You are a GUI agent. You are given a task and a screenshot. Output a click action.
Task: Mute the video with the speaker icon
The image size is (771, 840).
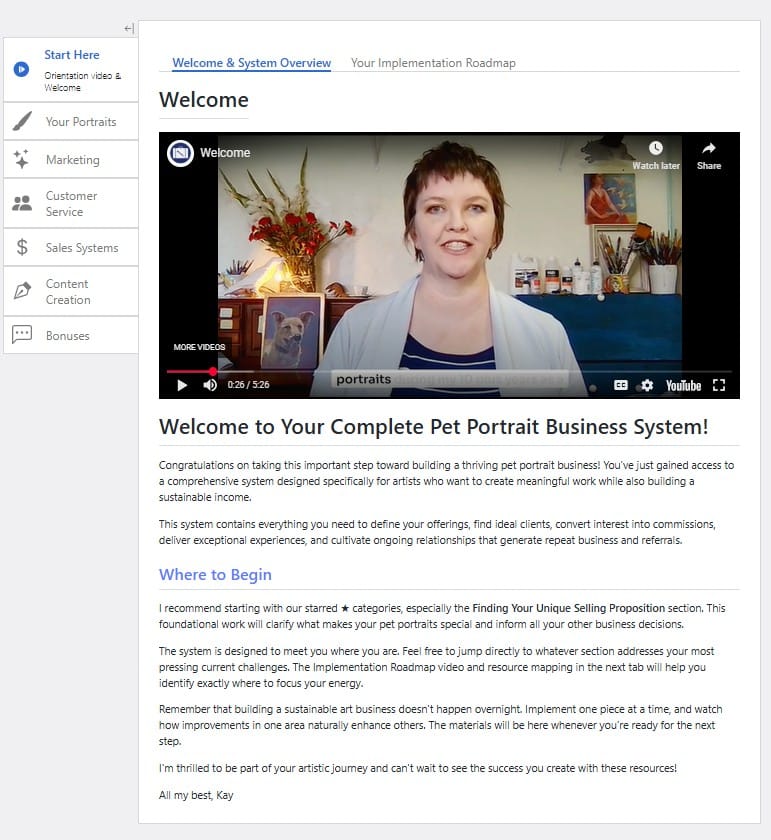click(210, 385)
